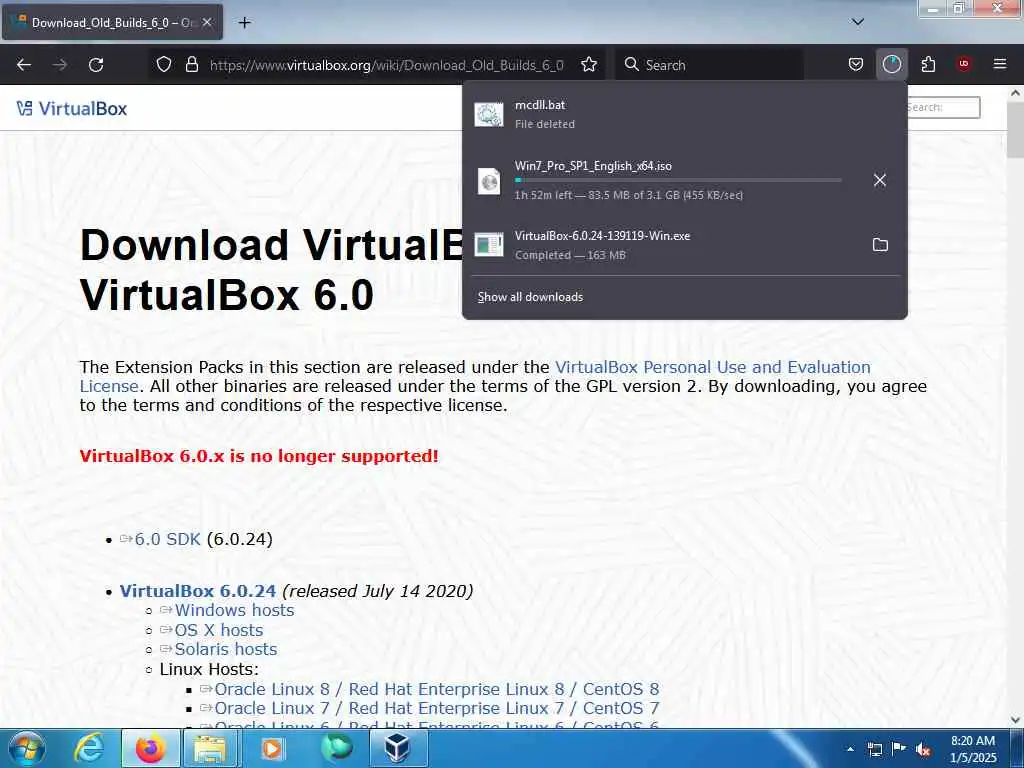
Task: Click the VirtualBox logo link
Action: [72, 108]
